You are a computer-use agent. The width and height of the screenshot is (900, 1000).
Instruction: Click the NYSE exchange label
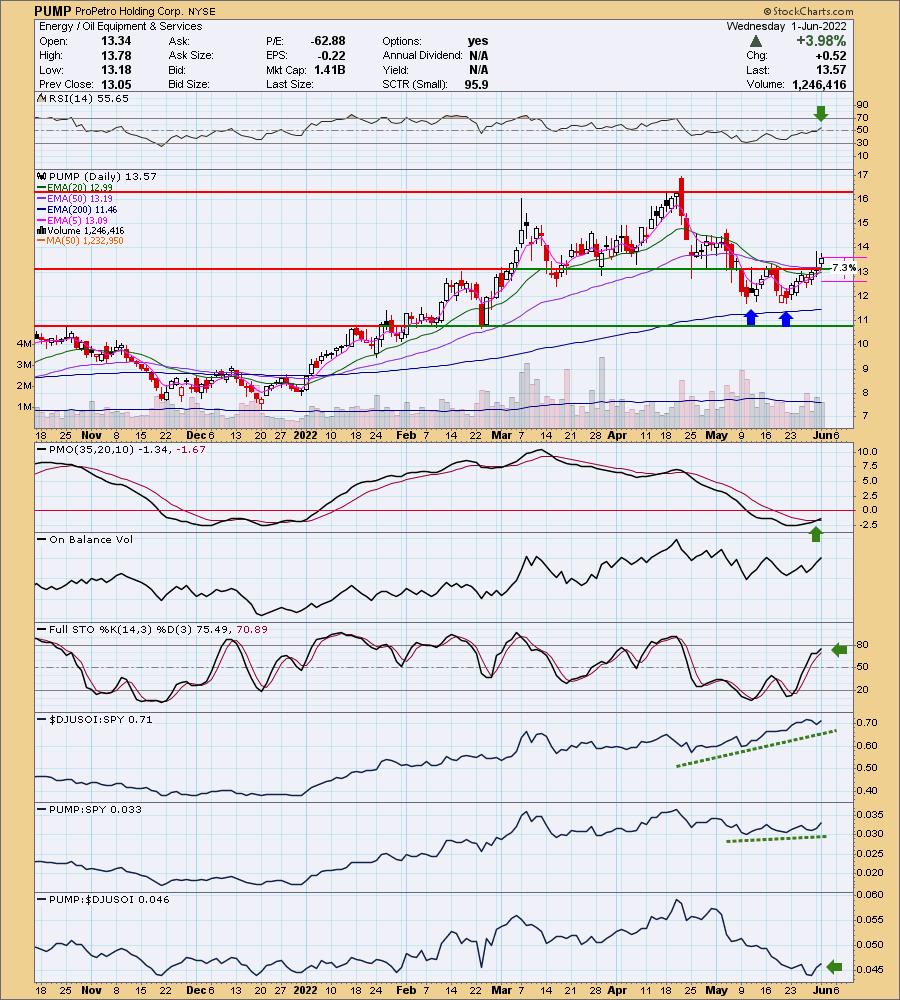tap(202, 12)
